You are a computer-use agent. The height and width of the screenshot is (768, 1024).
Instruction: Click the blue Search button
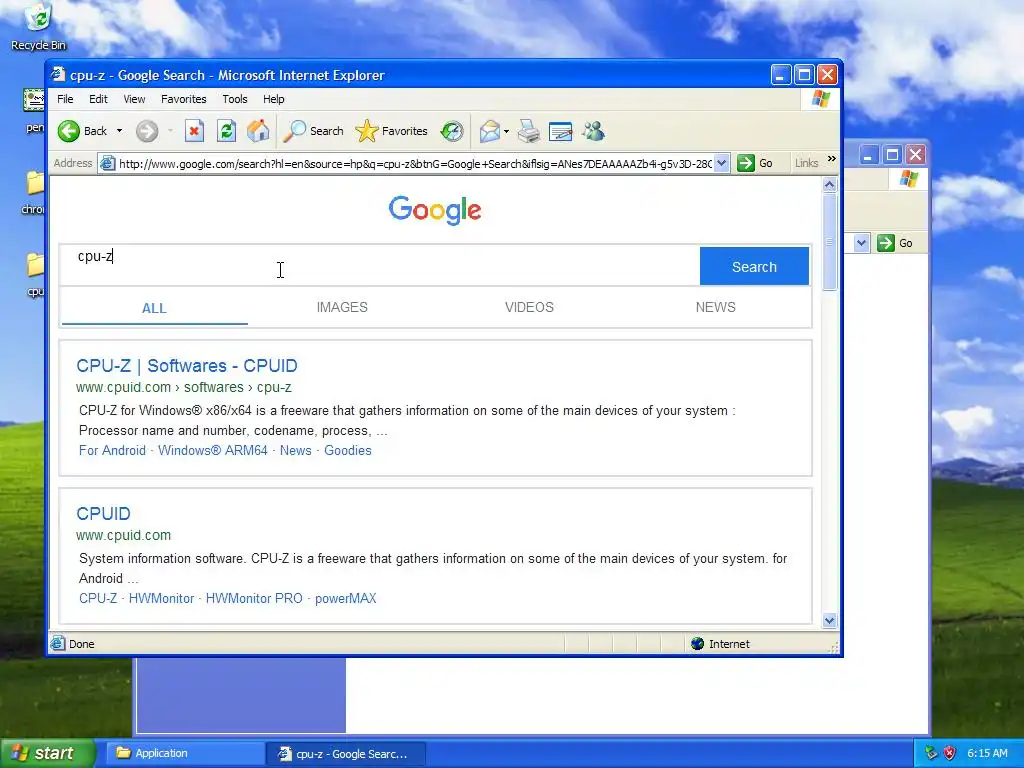[754, 266]
